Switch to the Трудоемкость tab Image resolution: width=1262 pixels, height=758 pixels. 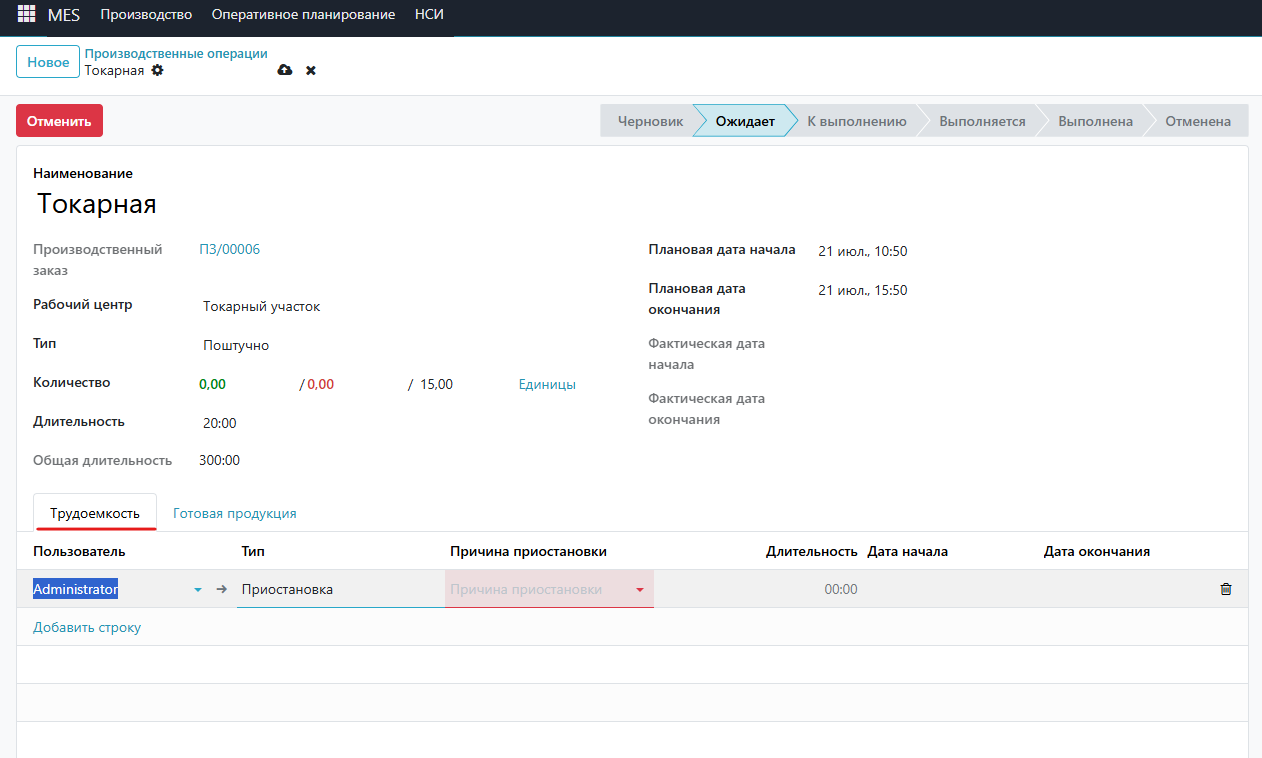pyautogui.click(x=95, y=513)
